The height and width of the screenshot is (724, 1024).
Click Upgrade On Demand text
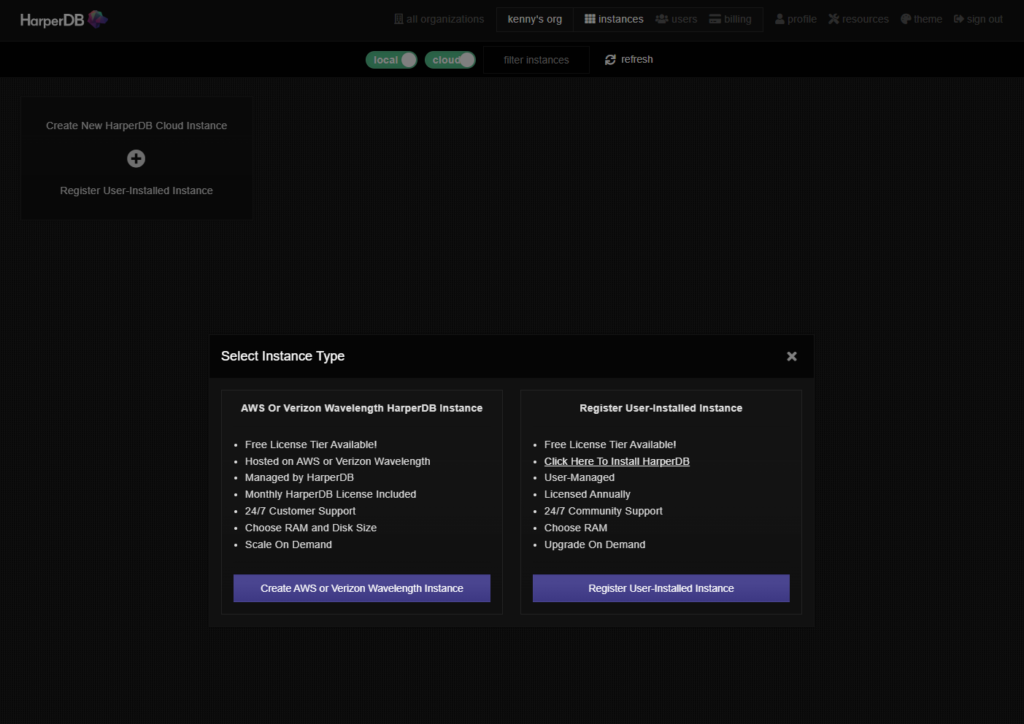[x=594, y=544]
